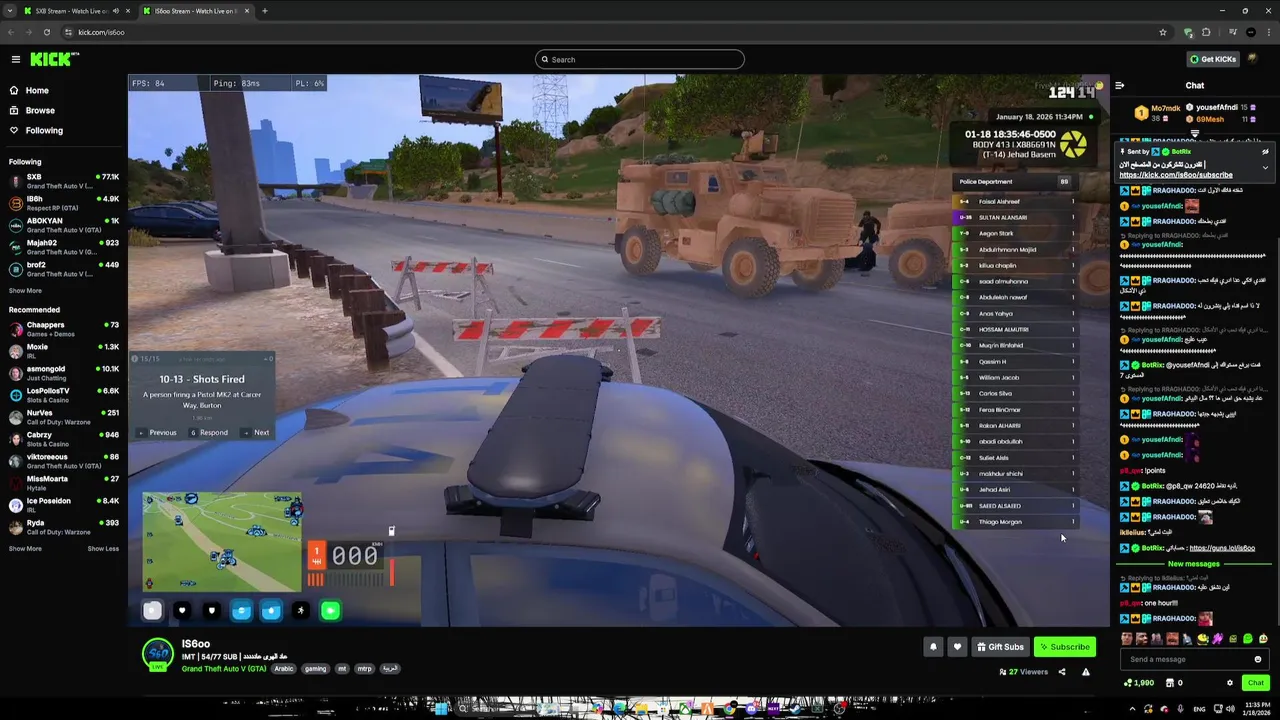Collapse the chat panel icon

[1119, 86]
